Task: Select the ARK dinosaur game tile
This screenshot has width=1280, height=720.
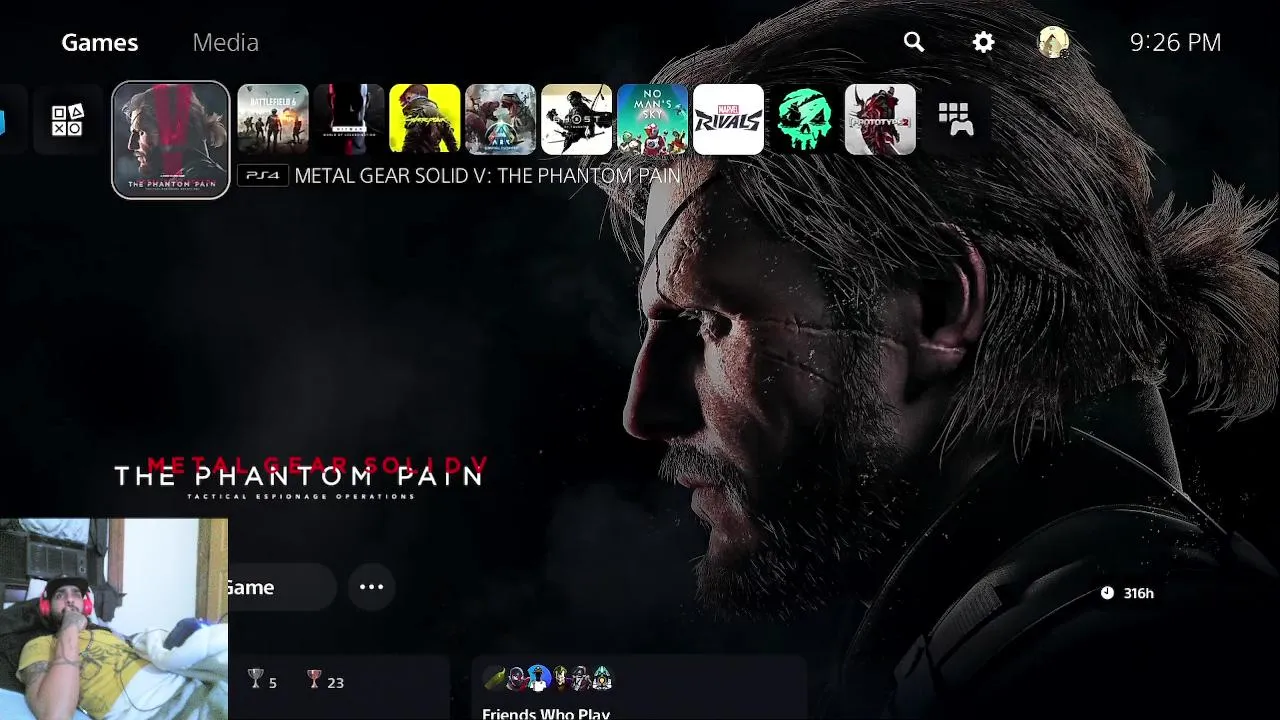Action: (501, 120)
